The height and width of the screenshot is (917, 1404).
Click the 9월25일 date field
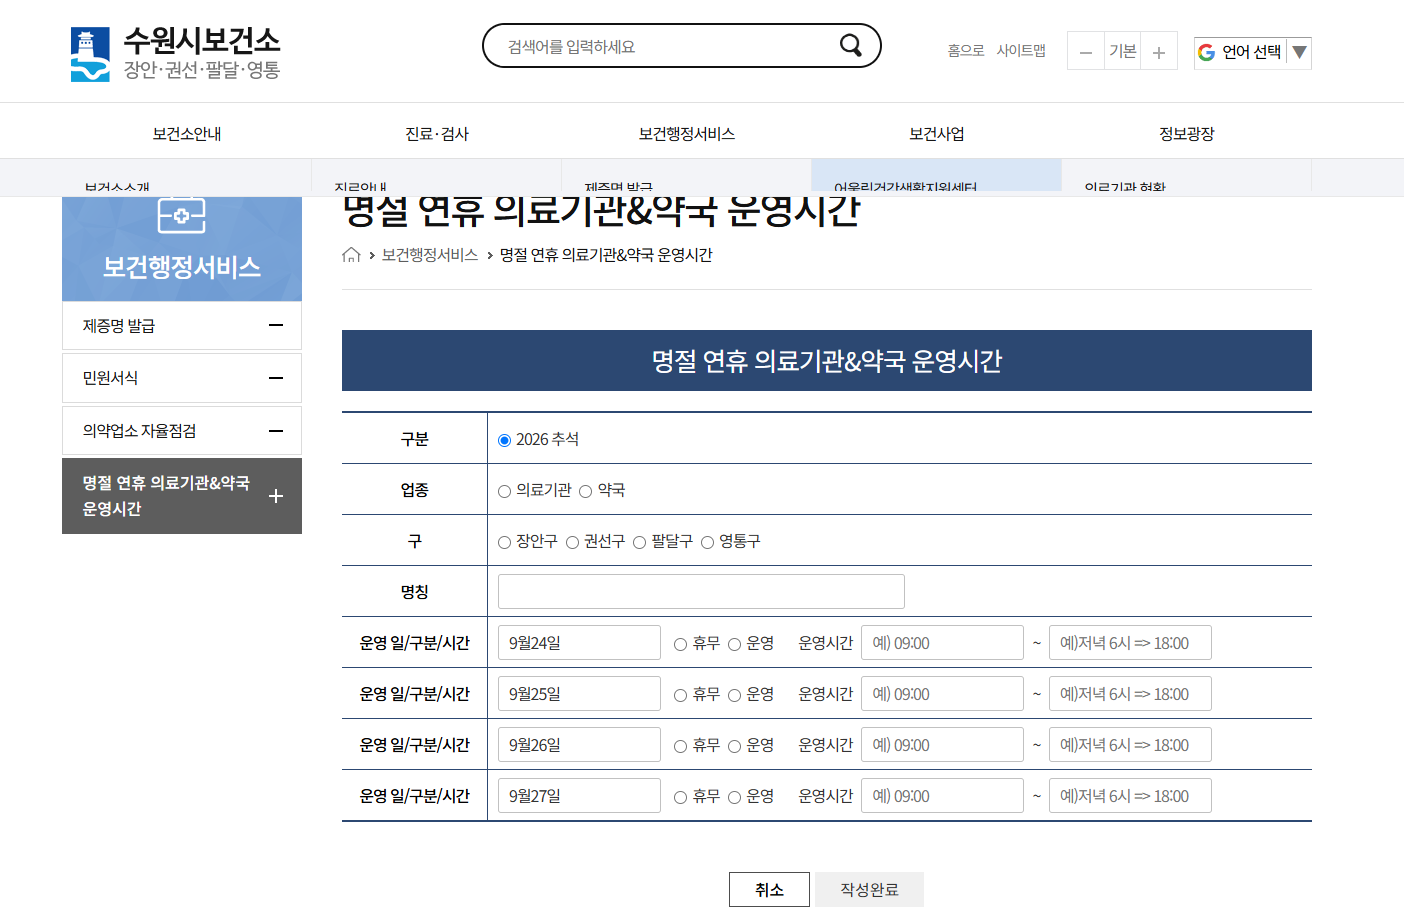[x=579, y=693]
